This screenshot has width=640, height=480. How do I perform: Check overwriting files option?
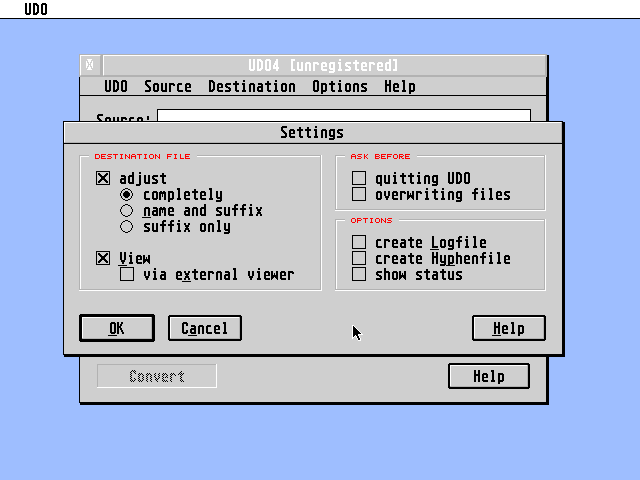pyautogui.click(x=359, y=194)
